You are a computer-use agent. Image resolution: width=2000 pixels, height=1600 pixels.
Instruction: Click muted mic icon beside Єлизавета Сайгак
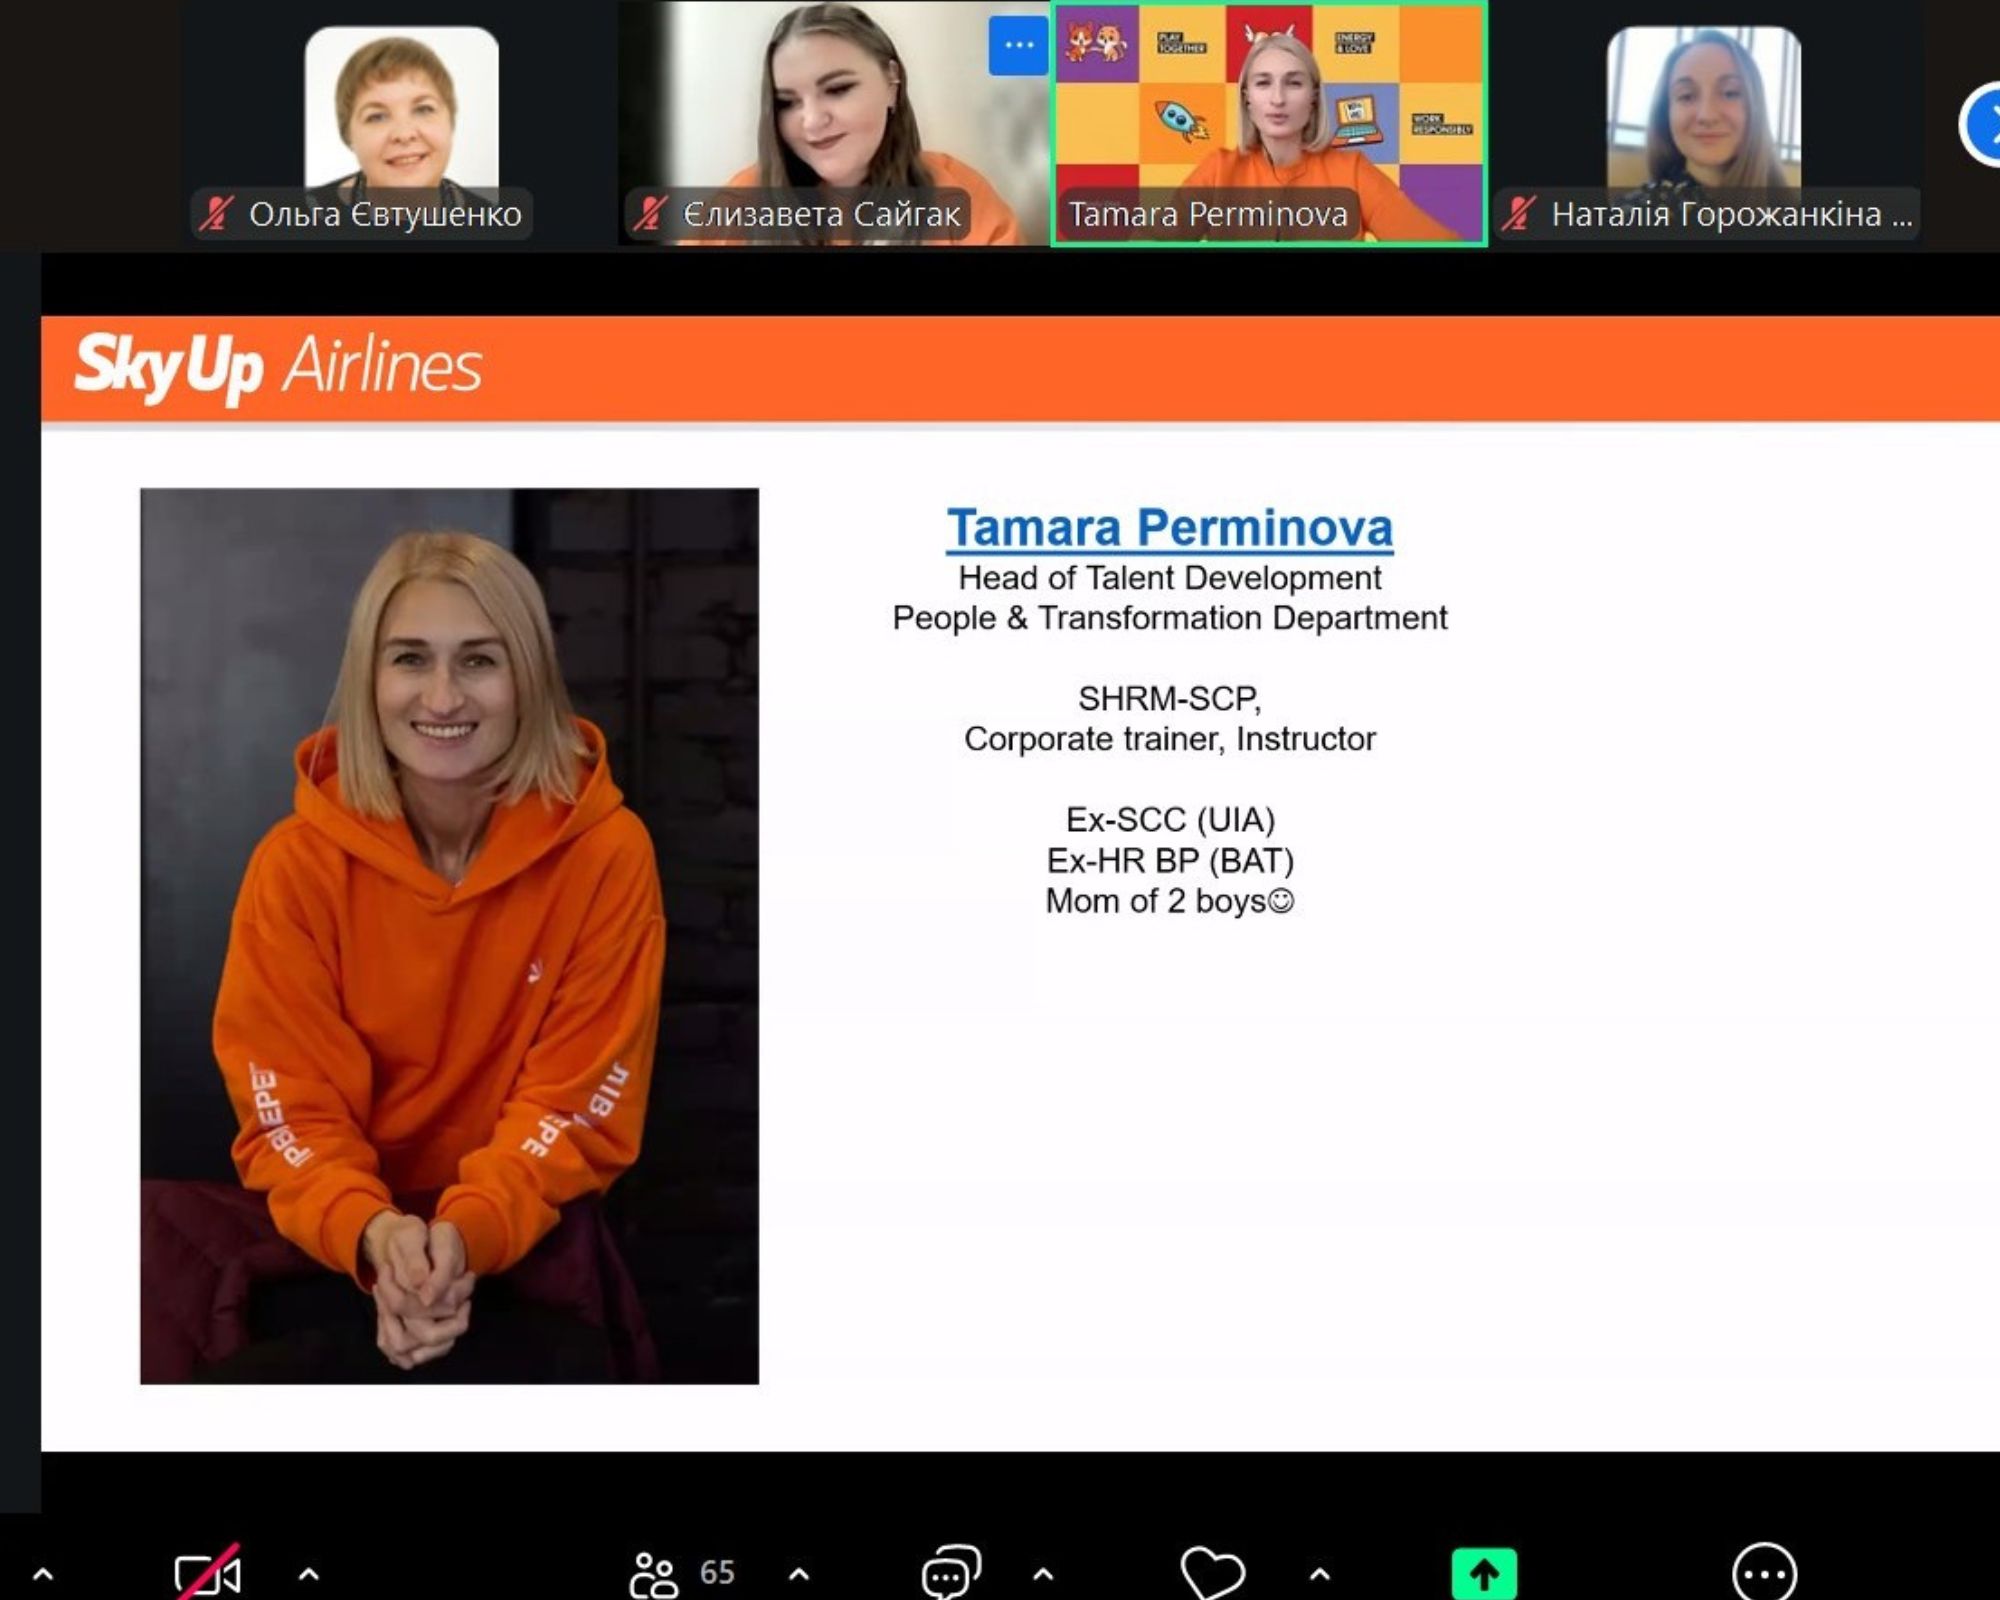[x=650, y=214]
